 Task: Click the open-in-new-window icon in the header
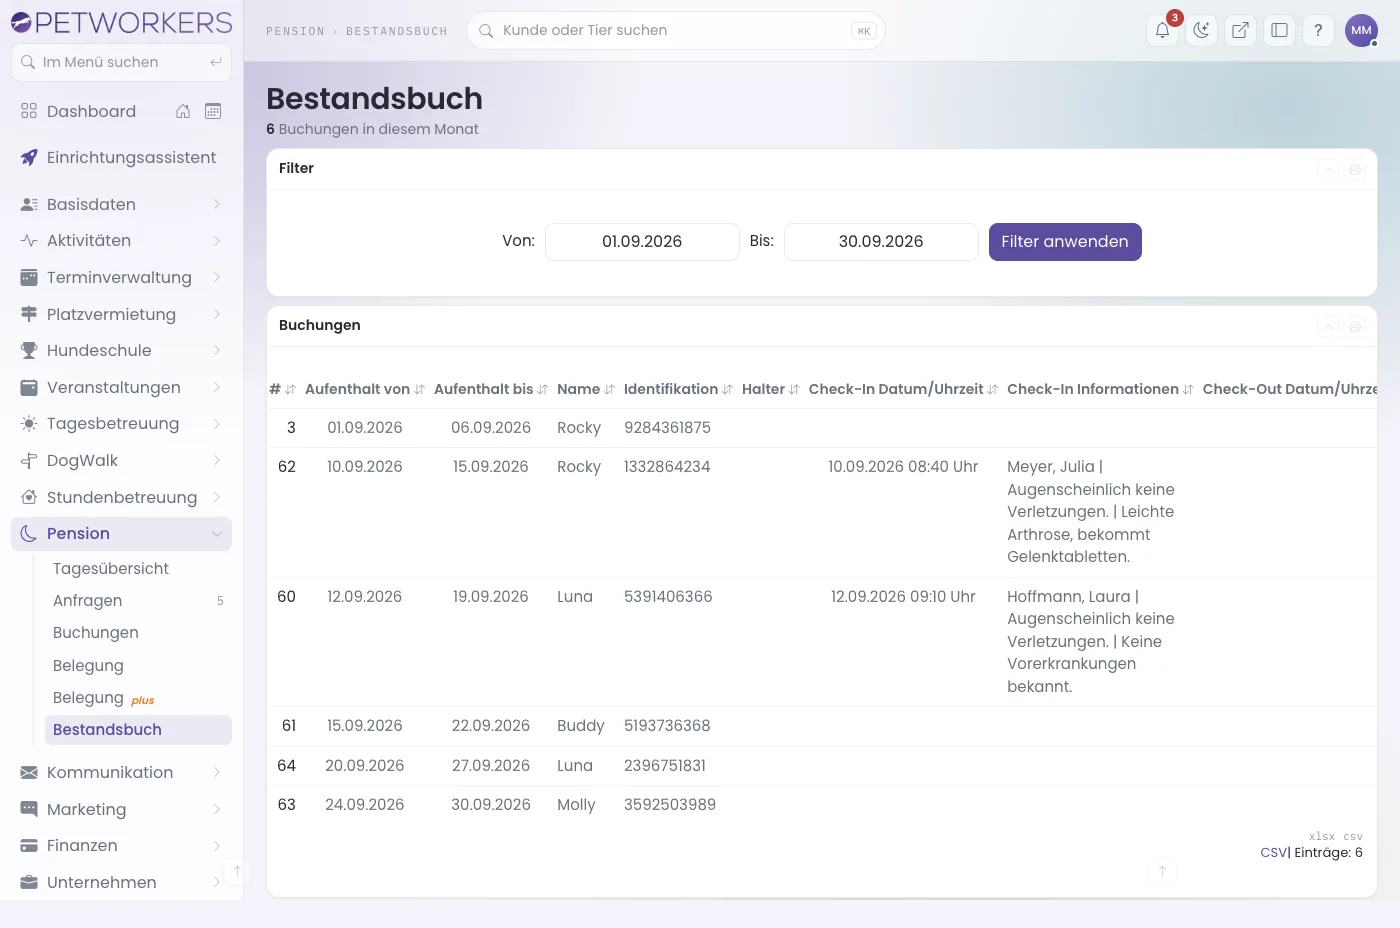click(1240, 30)
